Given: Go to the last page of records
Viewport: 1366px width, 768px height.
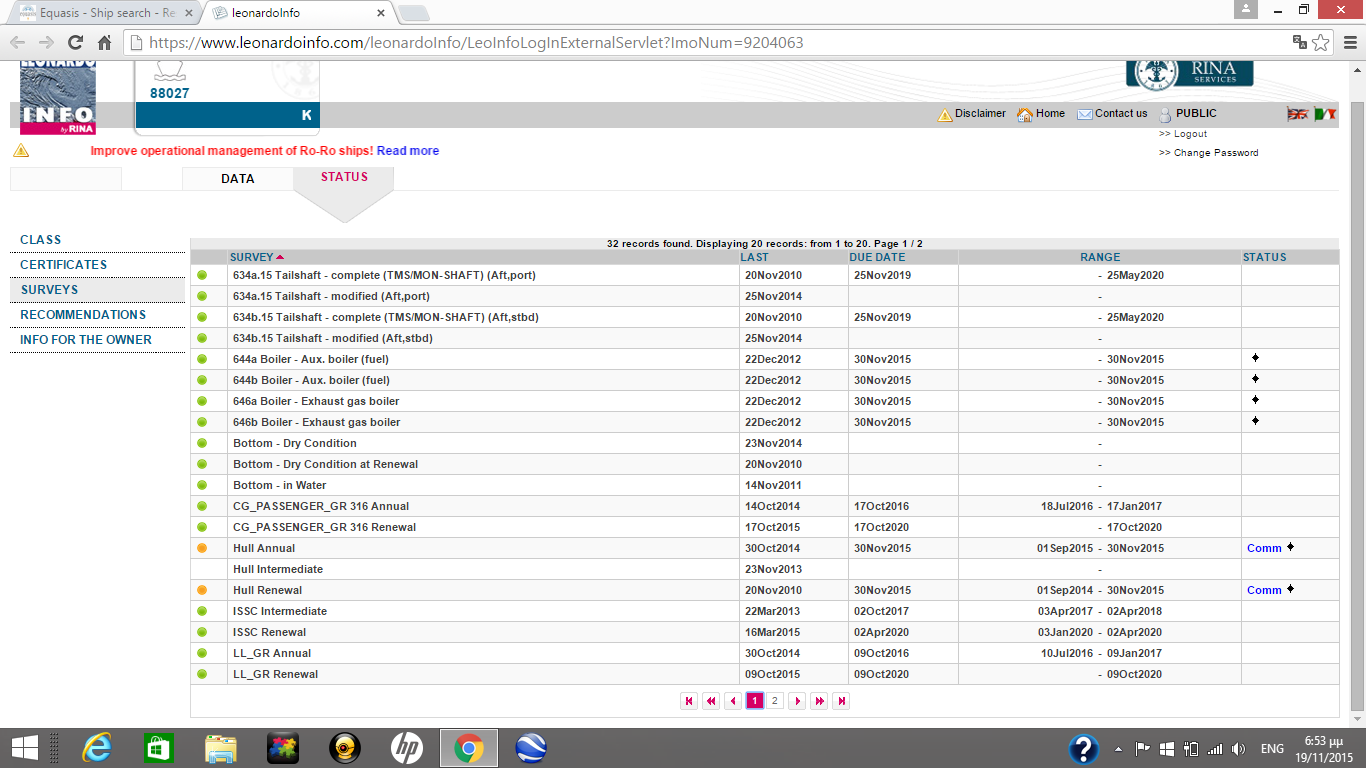Looking at the screenshot, I should point(841,701).
